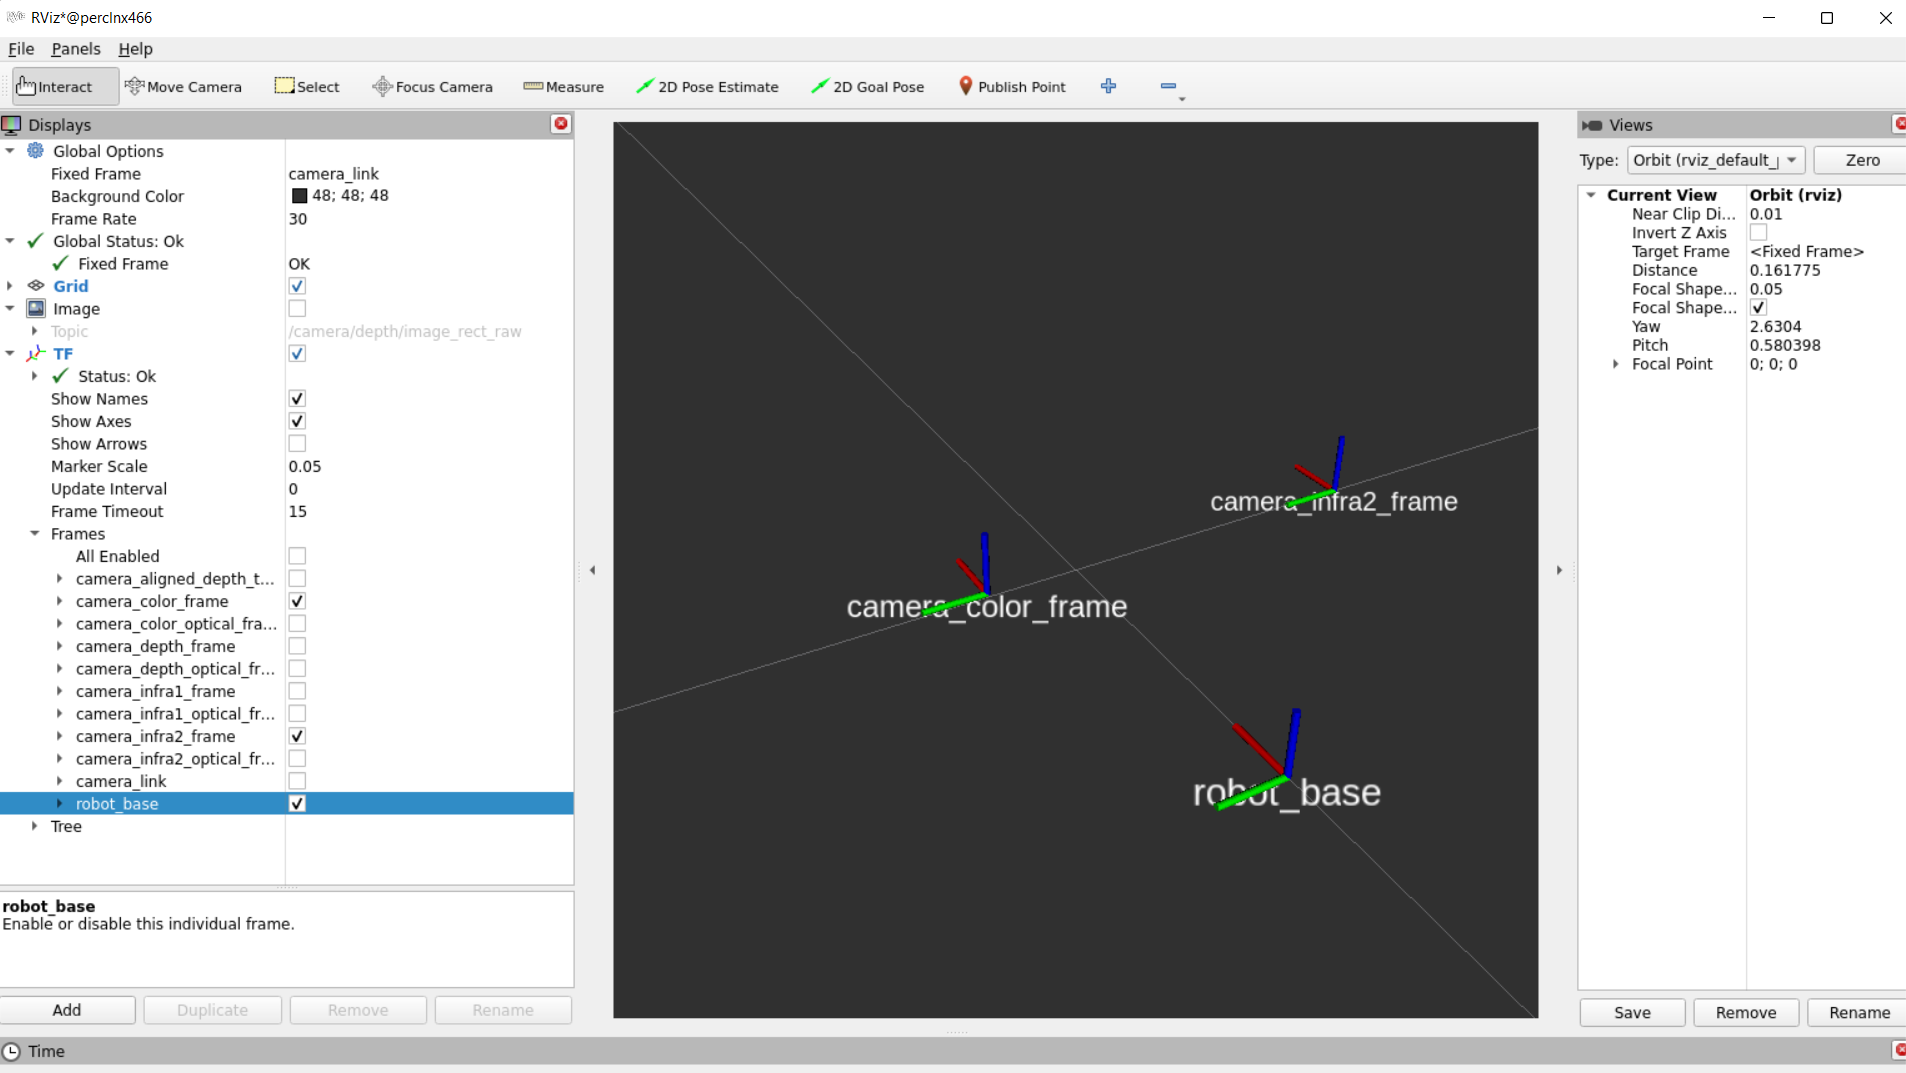The height and width of the screenshot is (1073, 1906).
Task: Click the Yaw value 2.6304
Action: pyautogui.click(x=1775, y=326)
